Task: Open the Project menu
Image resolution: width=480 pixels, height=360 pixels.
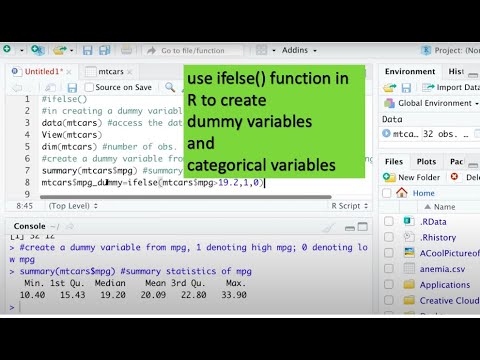Action: point(450,50)
